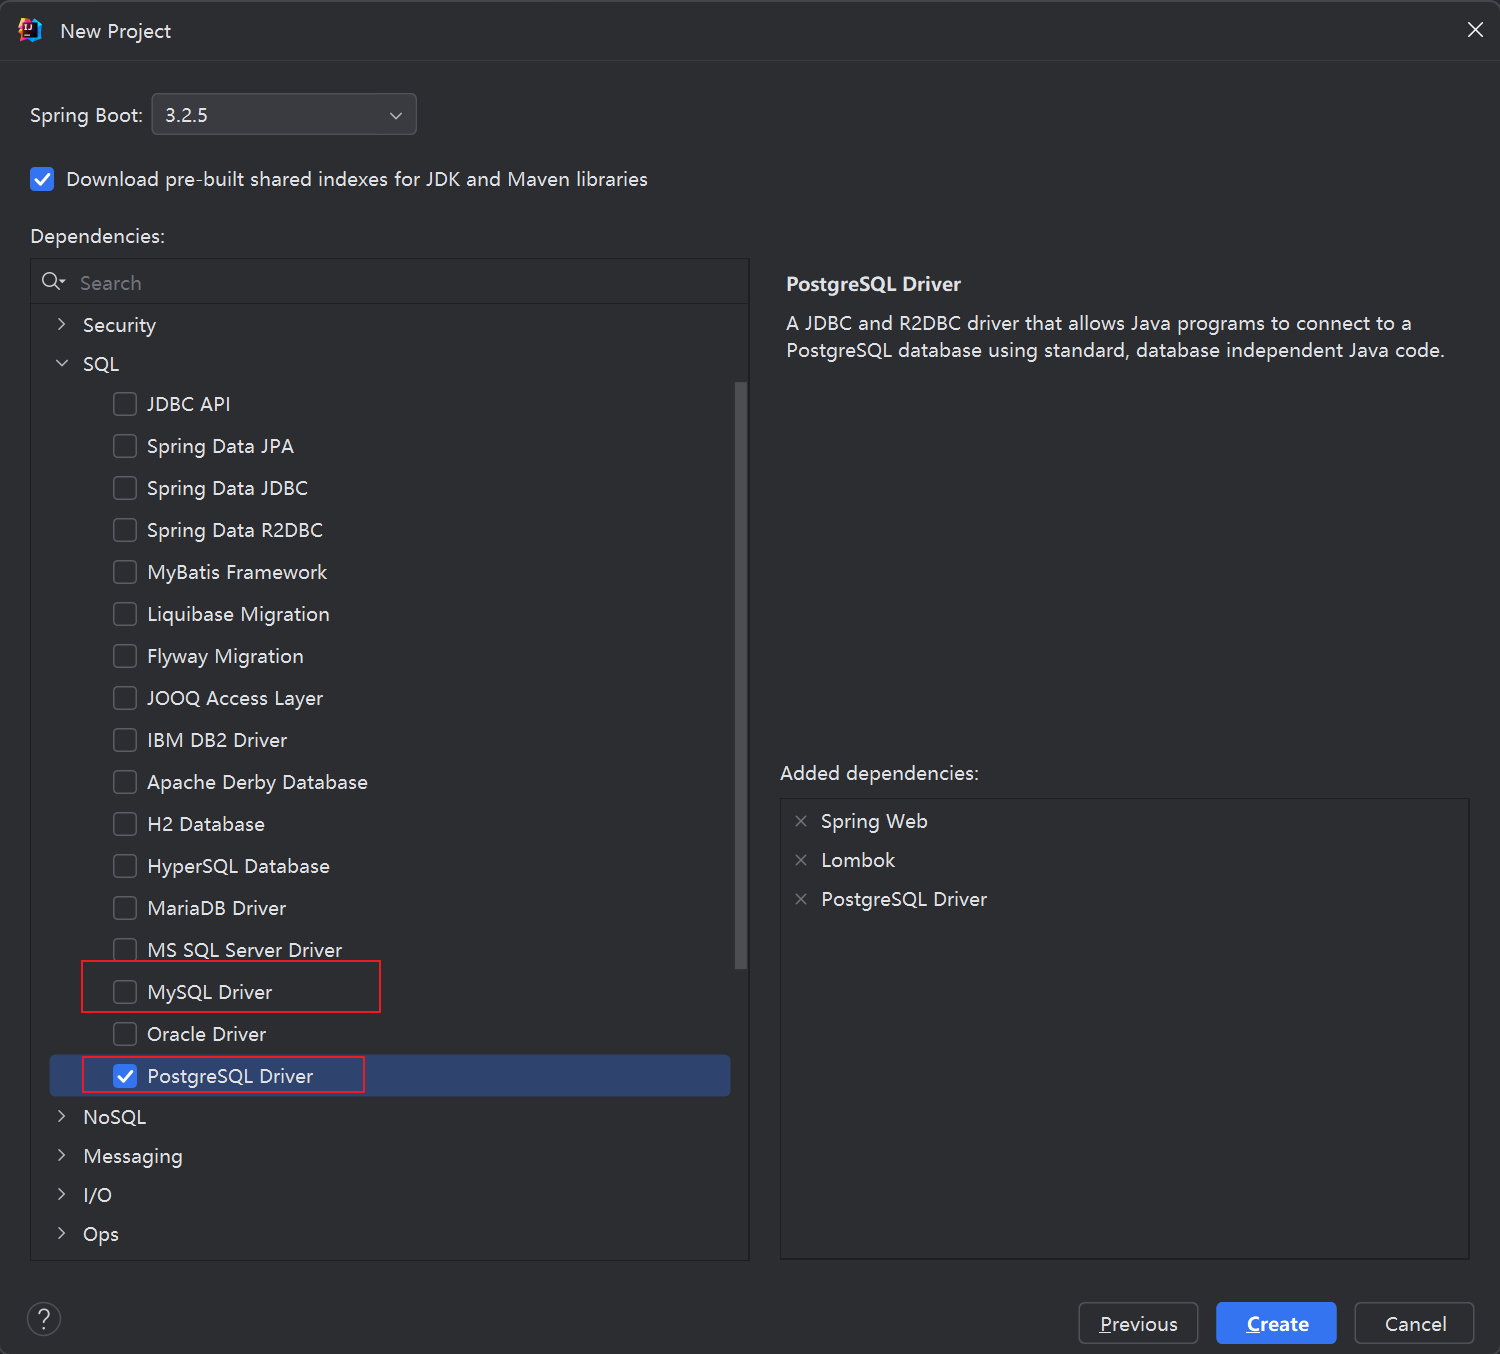Click the Ops group label
This screenshot has height=1354, width=1500.
coord(101,1234)
